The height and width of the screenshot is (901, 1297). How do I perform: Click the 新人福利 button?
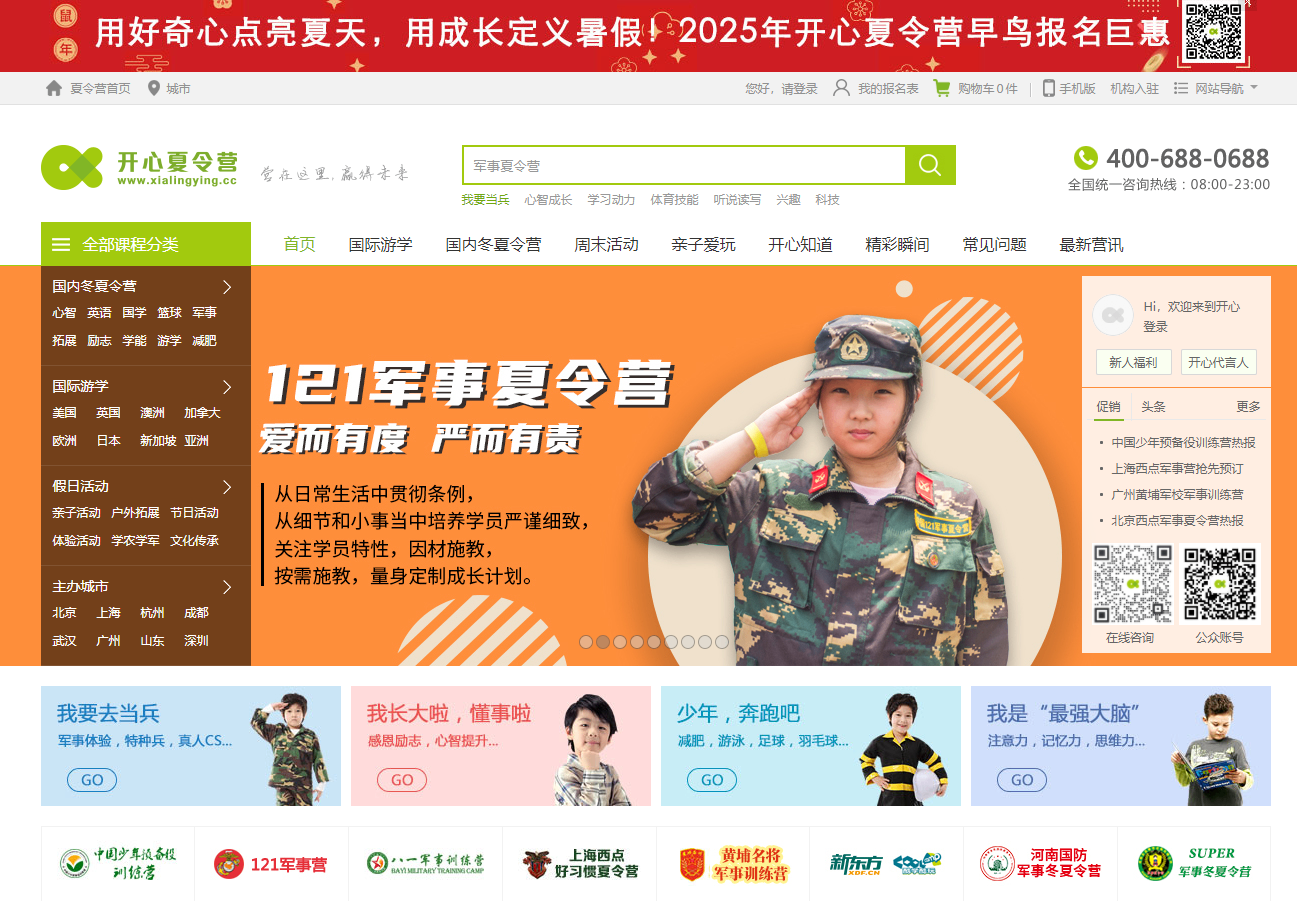point(1133,362)
